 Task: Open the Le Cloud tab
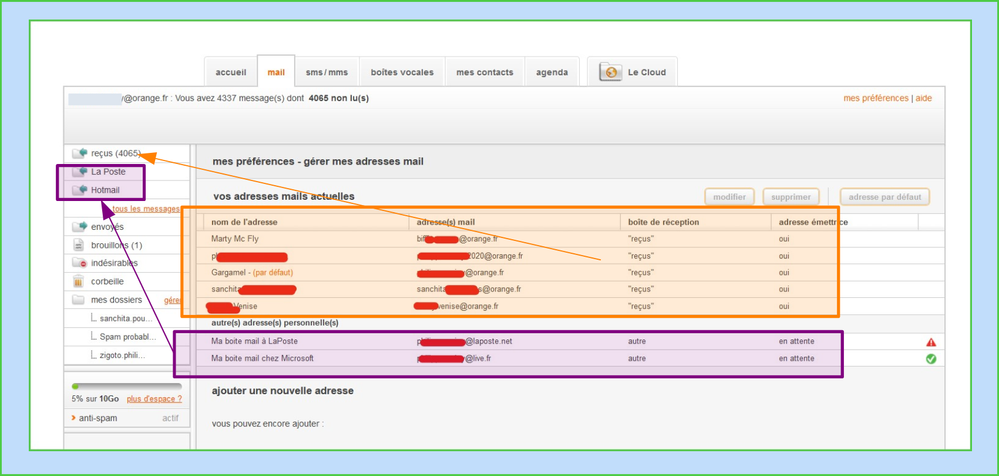[632, 72]
